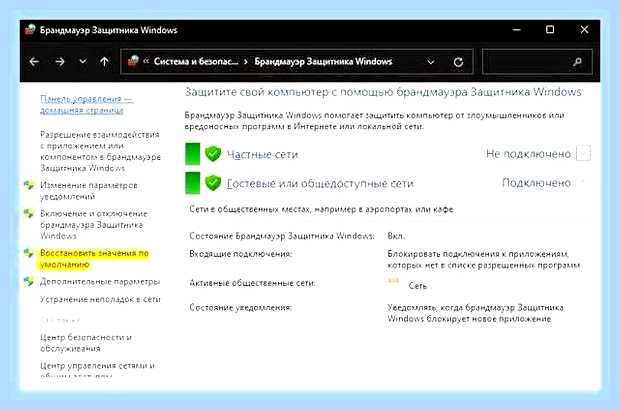This screenshot has width=620, height=410.
Task: Open 'Дополнительные параметры' link
Action: tap(100, 282)
